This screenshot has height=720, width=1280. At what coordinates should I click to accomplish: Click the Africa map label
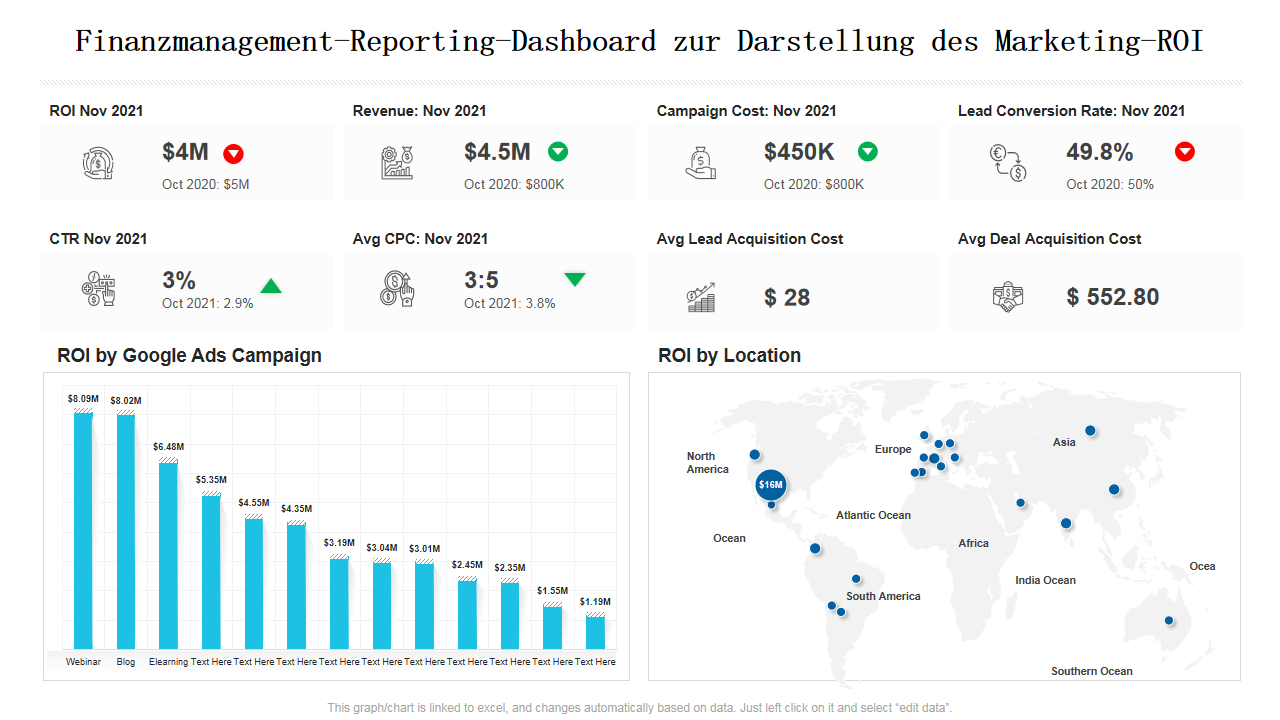973,544
